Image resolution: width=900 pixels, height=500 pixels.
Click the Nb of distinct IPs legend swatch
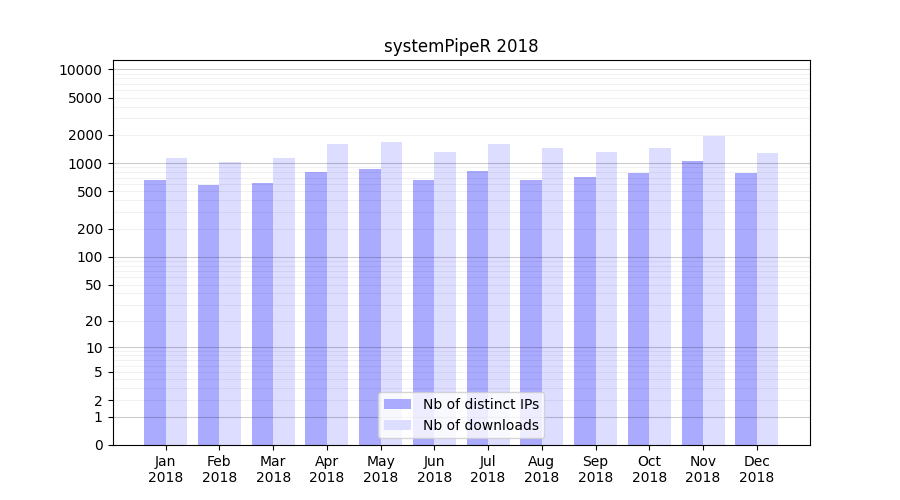point(398,404)
